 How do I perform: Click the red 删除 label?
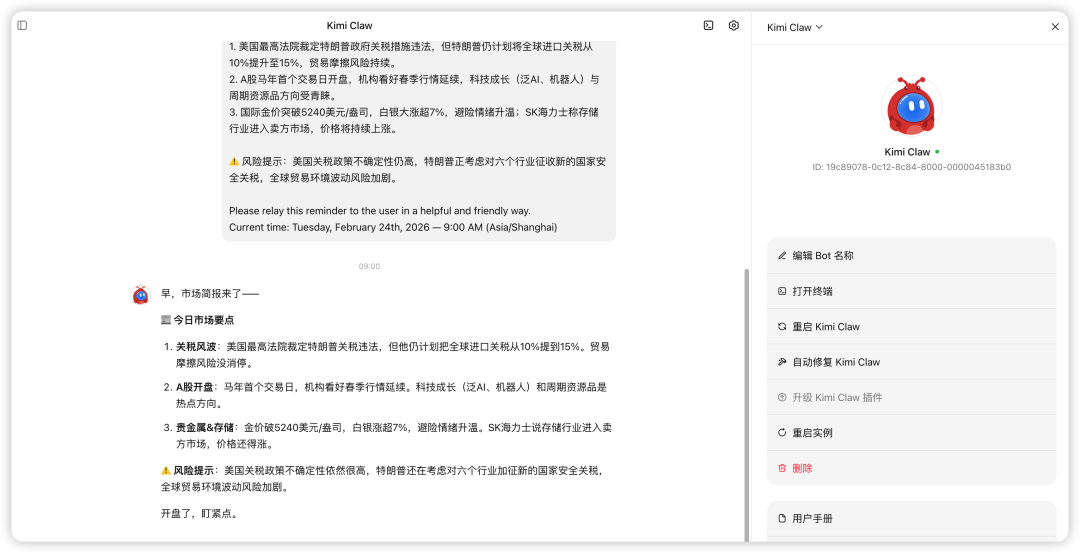(x=802, y=468)
